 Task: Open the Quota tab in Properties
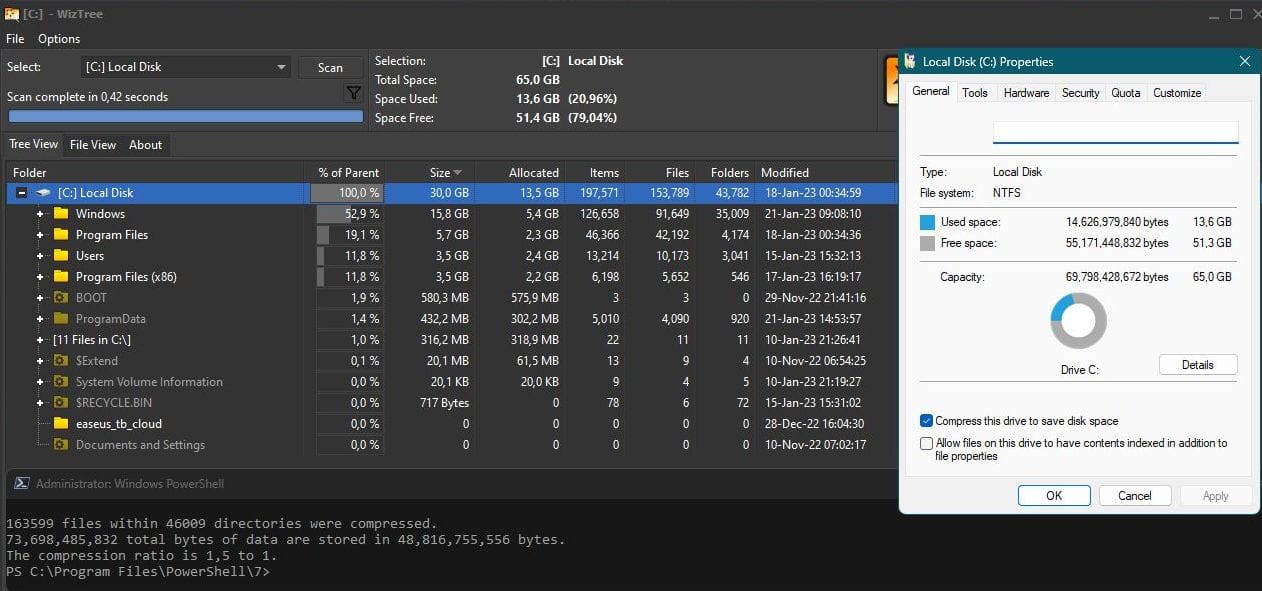(x=1126, y=93)
